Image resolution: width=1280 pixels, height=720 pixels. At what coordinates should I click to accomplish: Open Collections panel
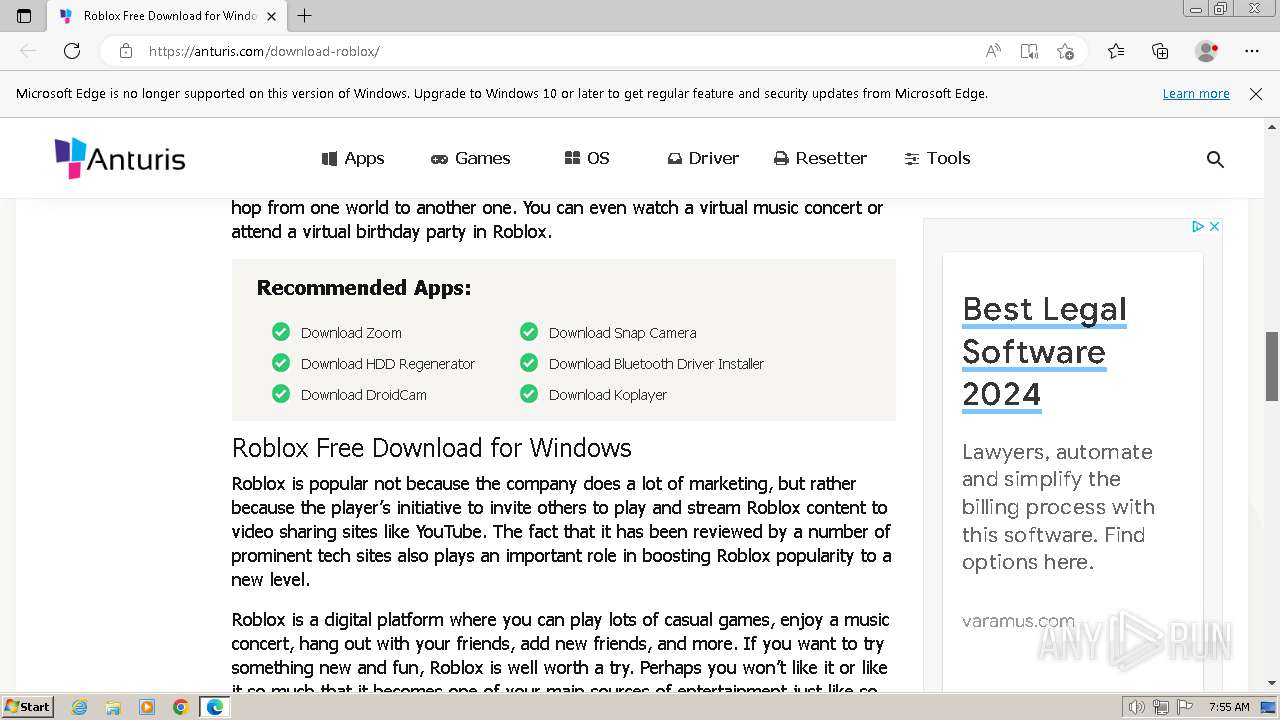pos(1160,51)
